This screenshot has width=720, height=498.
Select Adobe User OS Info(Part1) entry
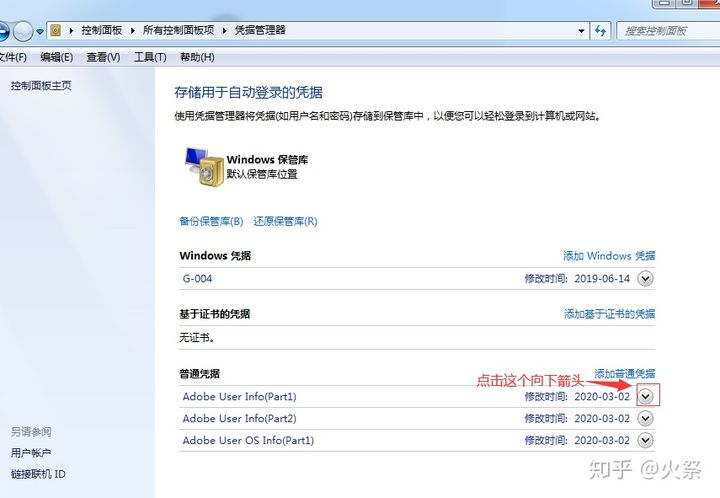pyautogui.click(x=416, y=440)
